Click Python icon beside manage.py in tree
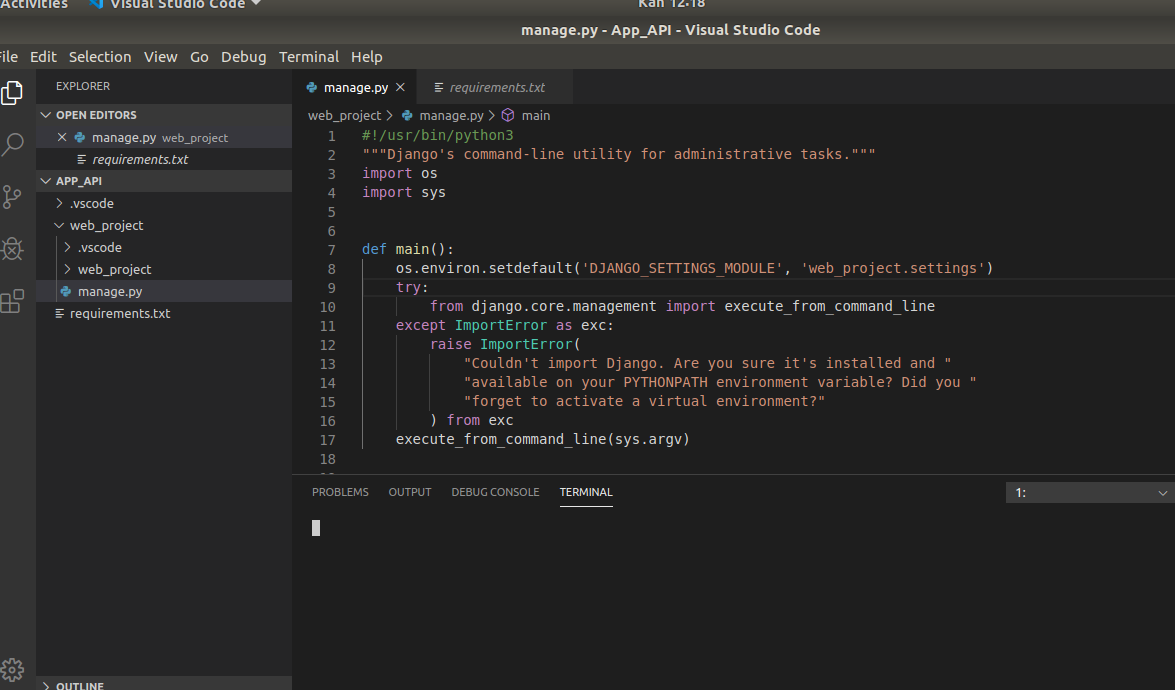 66,291
